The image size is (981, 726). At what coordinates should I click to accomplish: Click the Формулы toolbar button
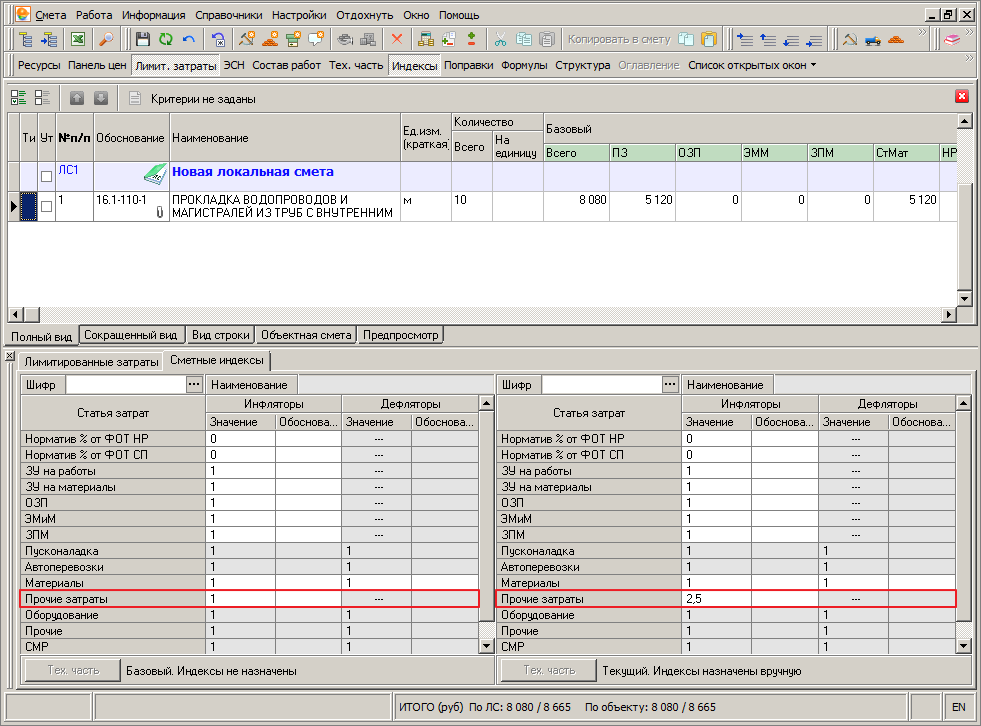click(524, 65)
